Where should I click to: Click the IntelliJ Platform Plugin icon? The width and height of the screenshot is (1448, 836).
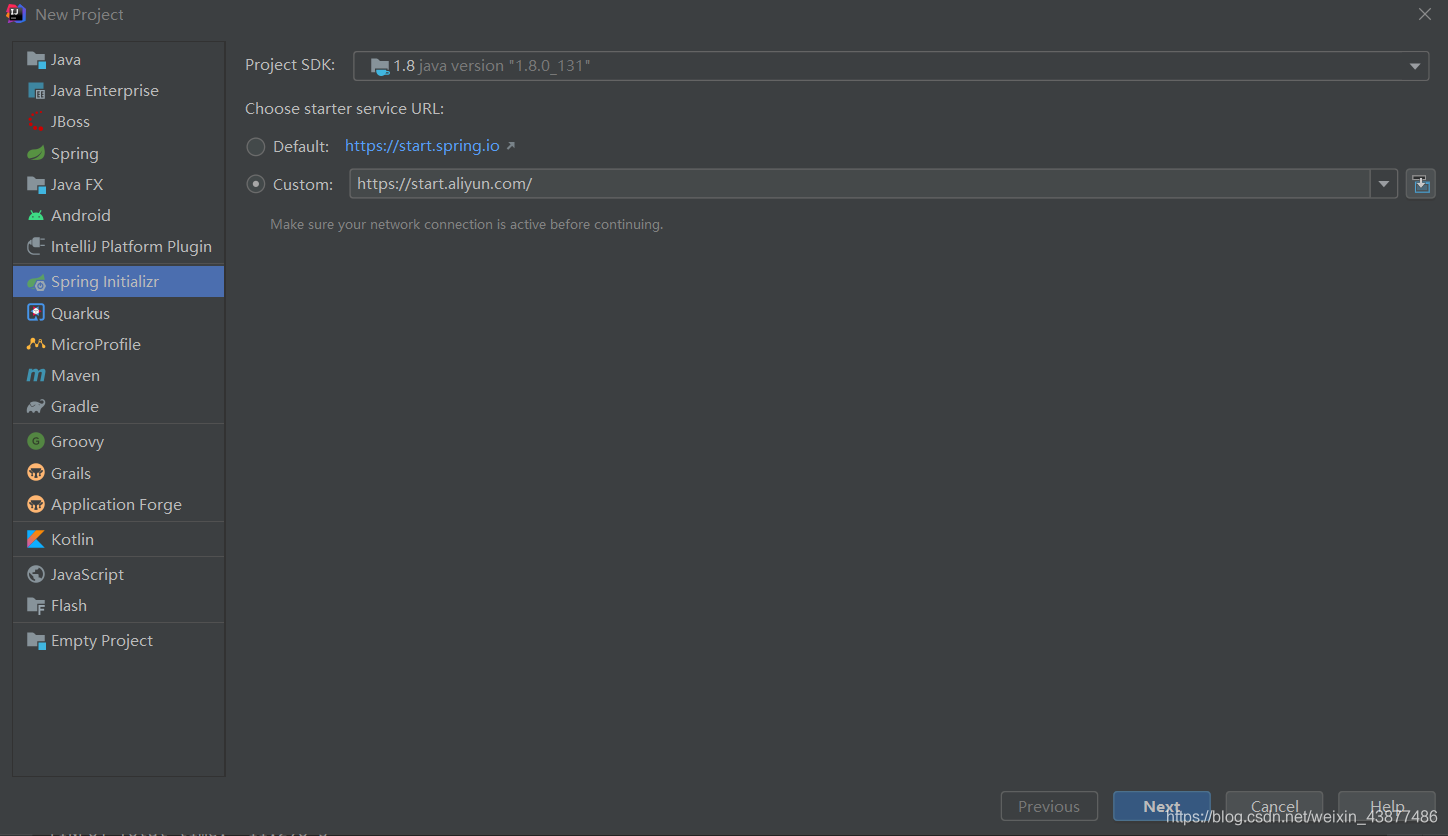(36, 247)
